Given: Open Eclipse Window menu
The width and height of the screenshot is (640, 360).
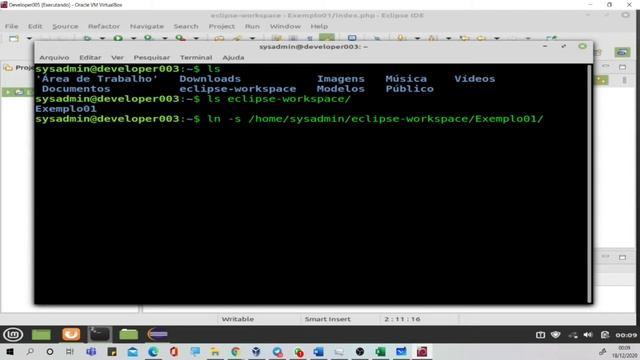Looking at the screenshot, I should point(285,26).
